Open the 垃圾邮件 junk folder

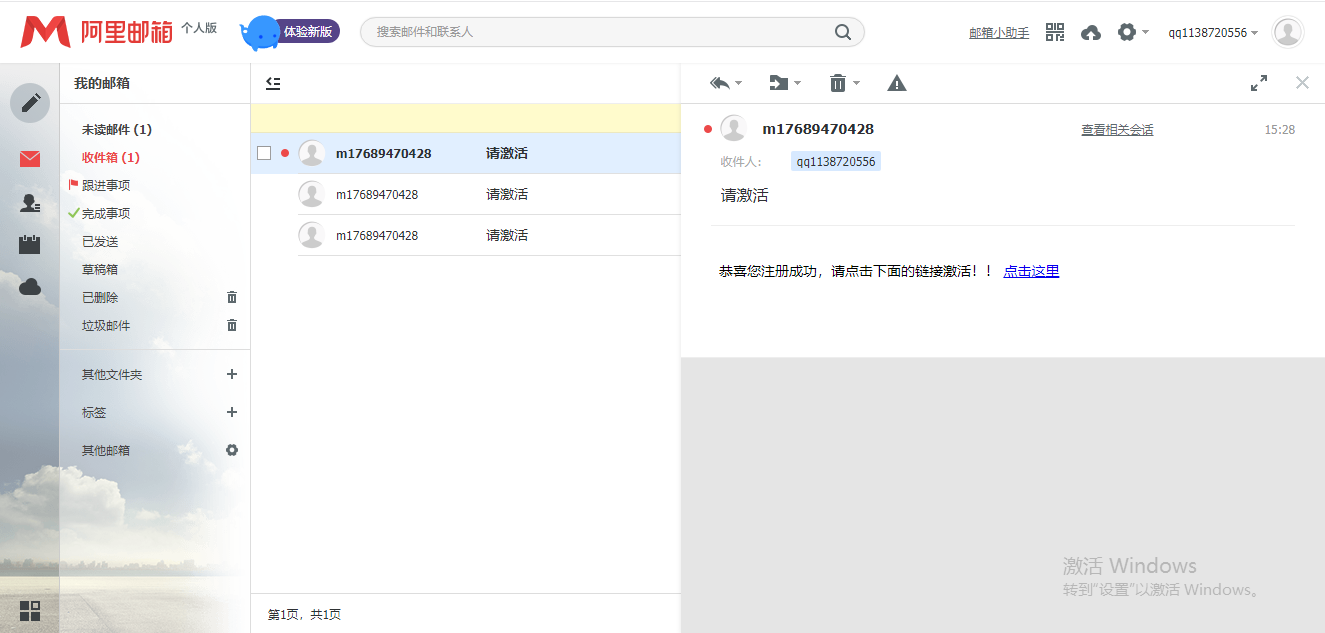tap(106, 326)
